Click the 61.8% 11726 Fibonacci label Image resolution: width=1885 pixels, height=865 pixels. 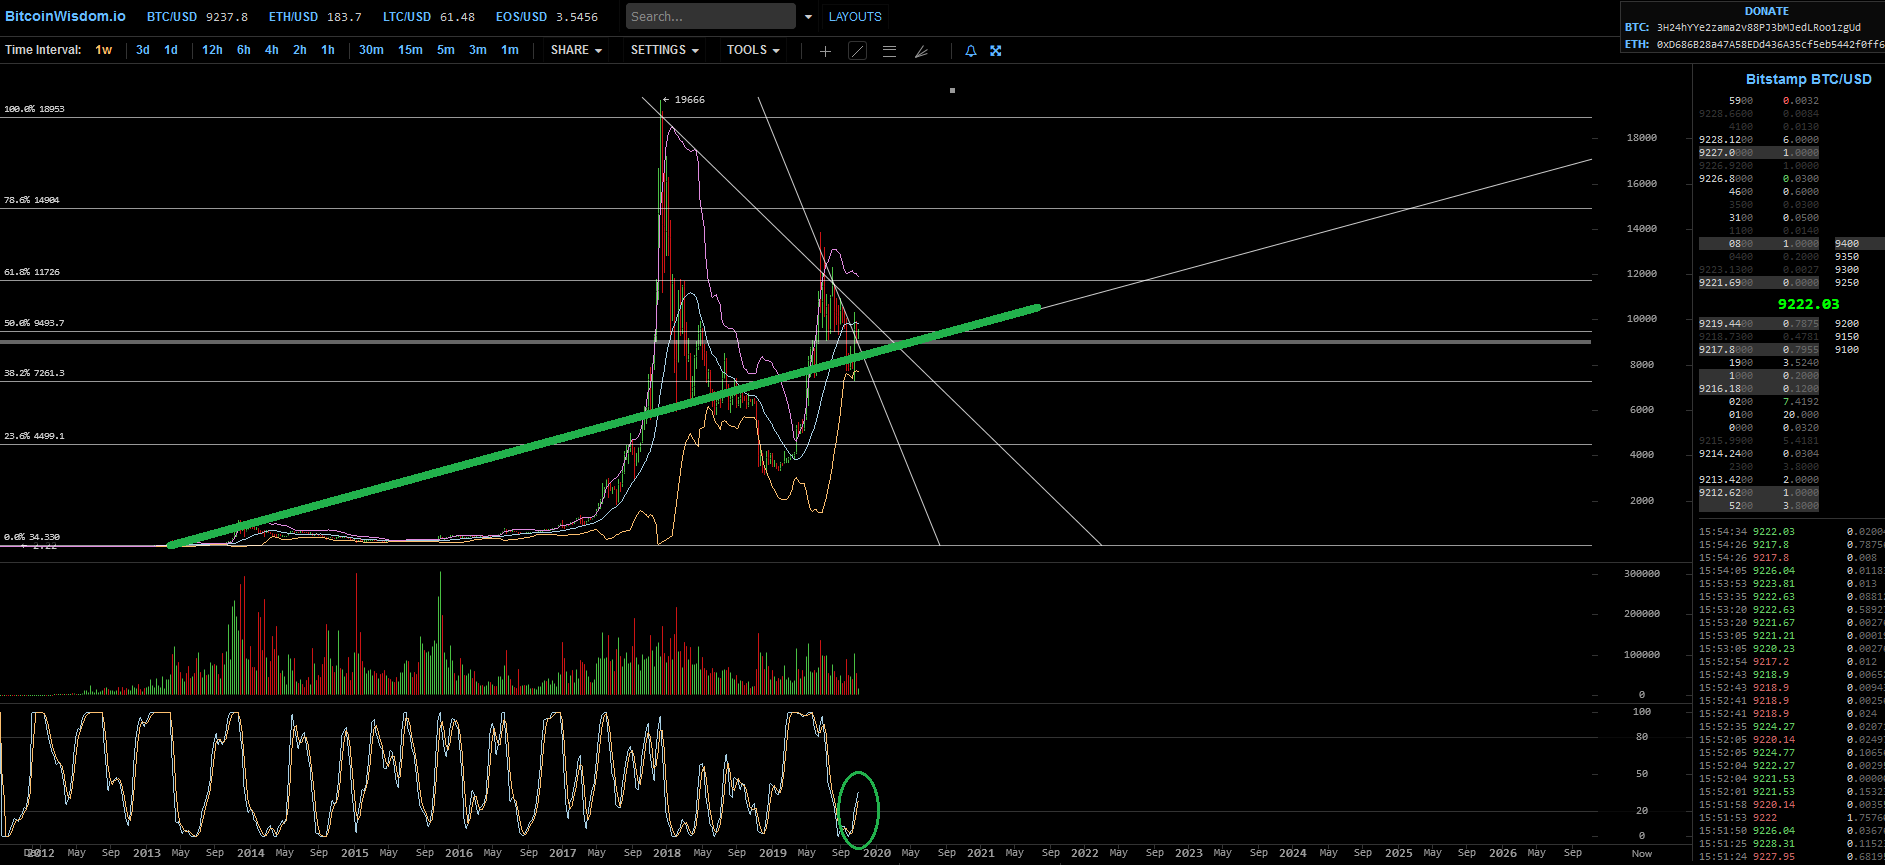pyautogui.click(x=32, y=272)
